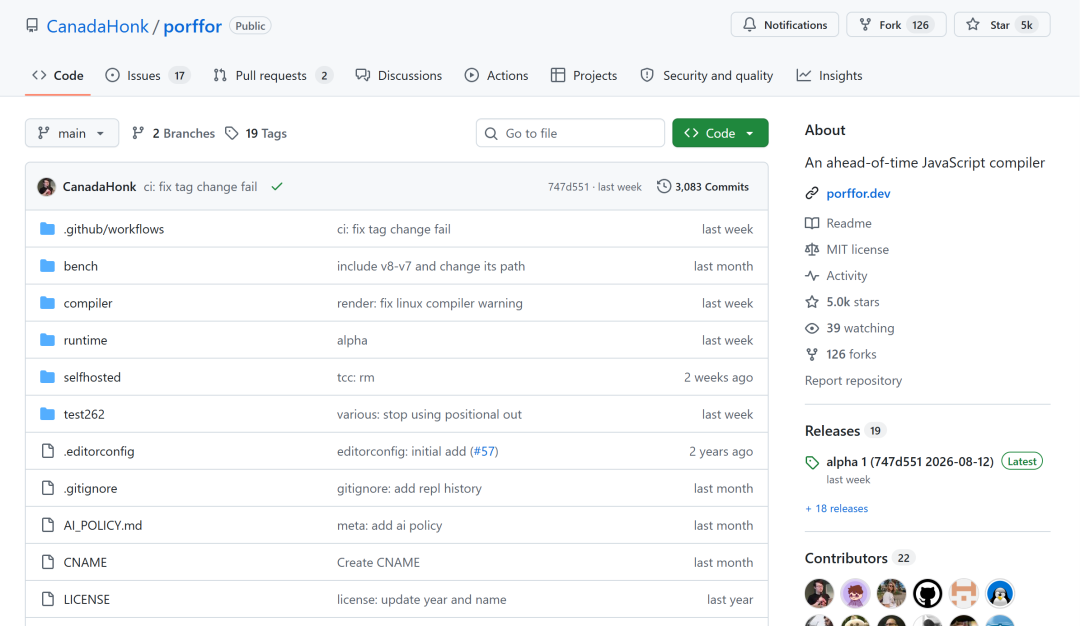This screenshot has height=626, width=1080.
Task: Click the file icon beside .gitignore
Action: coord(48,488)
